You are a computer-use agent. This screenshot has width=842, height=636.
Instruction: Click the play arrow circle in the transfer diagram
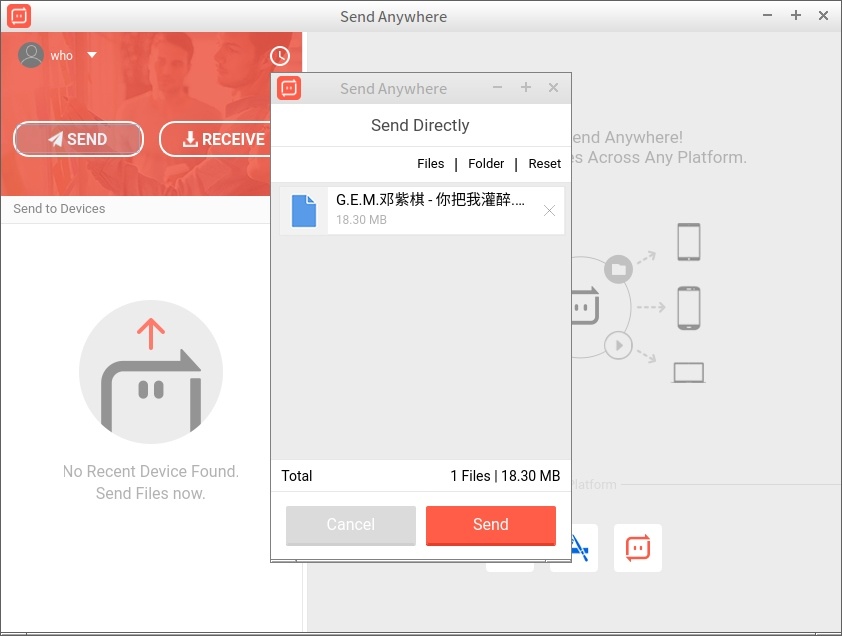point(619,345)
